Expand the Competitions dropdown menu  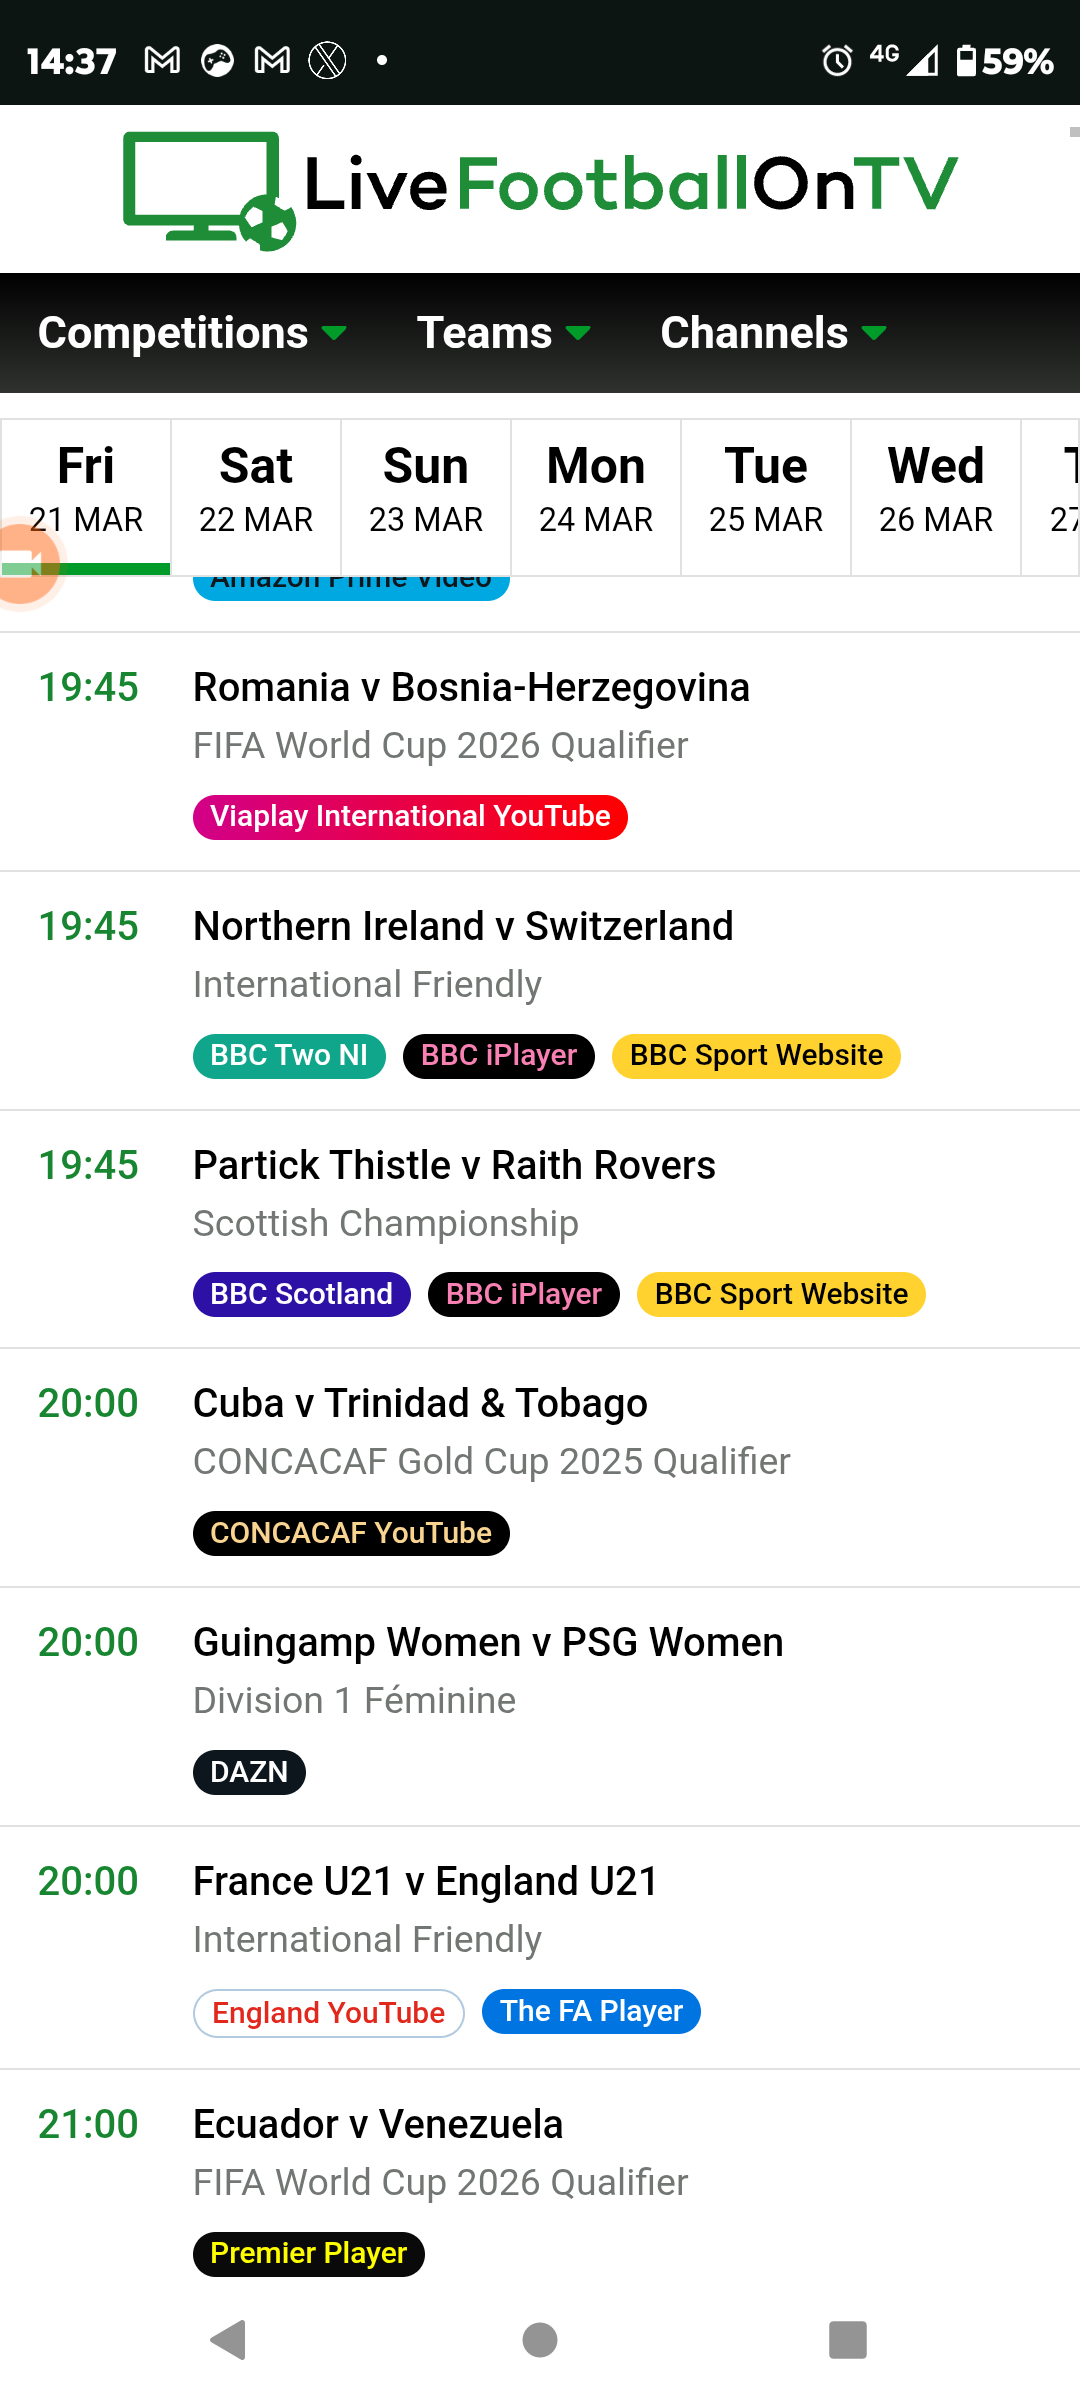point(192,333)
